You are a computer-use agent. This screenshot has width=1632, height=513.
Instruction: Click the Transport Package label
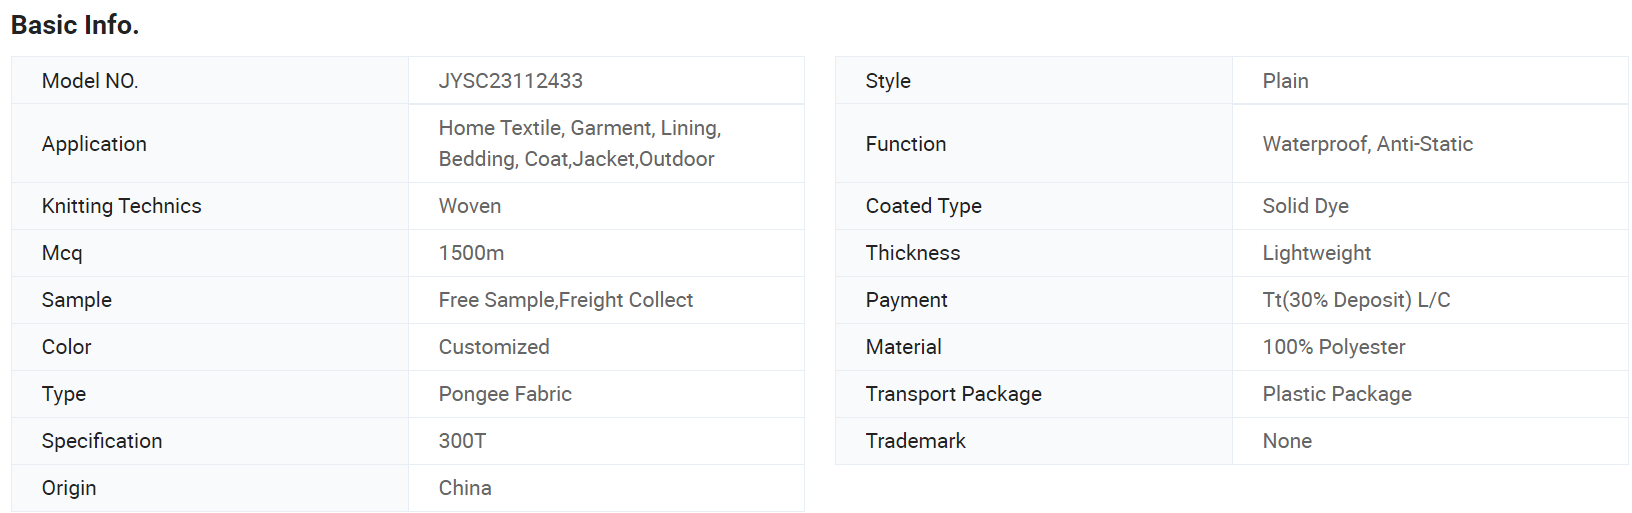[x=953, y=394]
